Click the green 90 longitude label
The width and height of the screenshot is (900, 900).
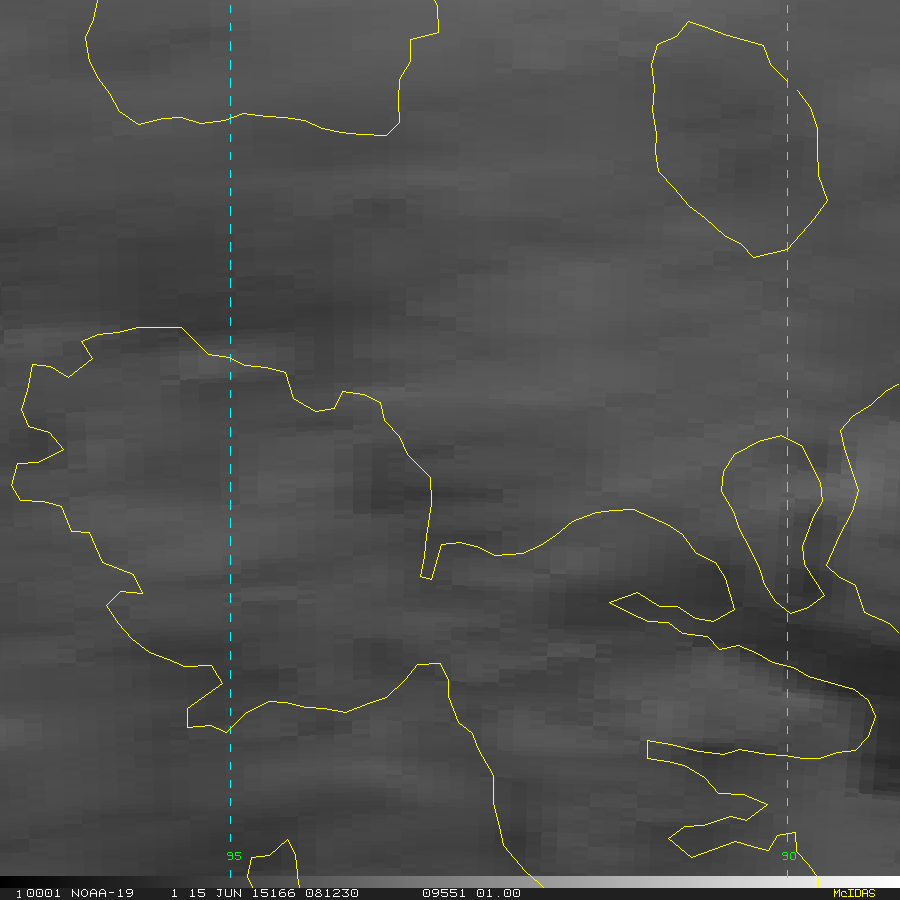788,856
